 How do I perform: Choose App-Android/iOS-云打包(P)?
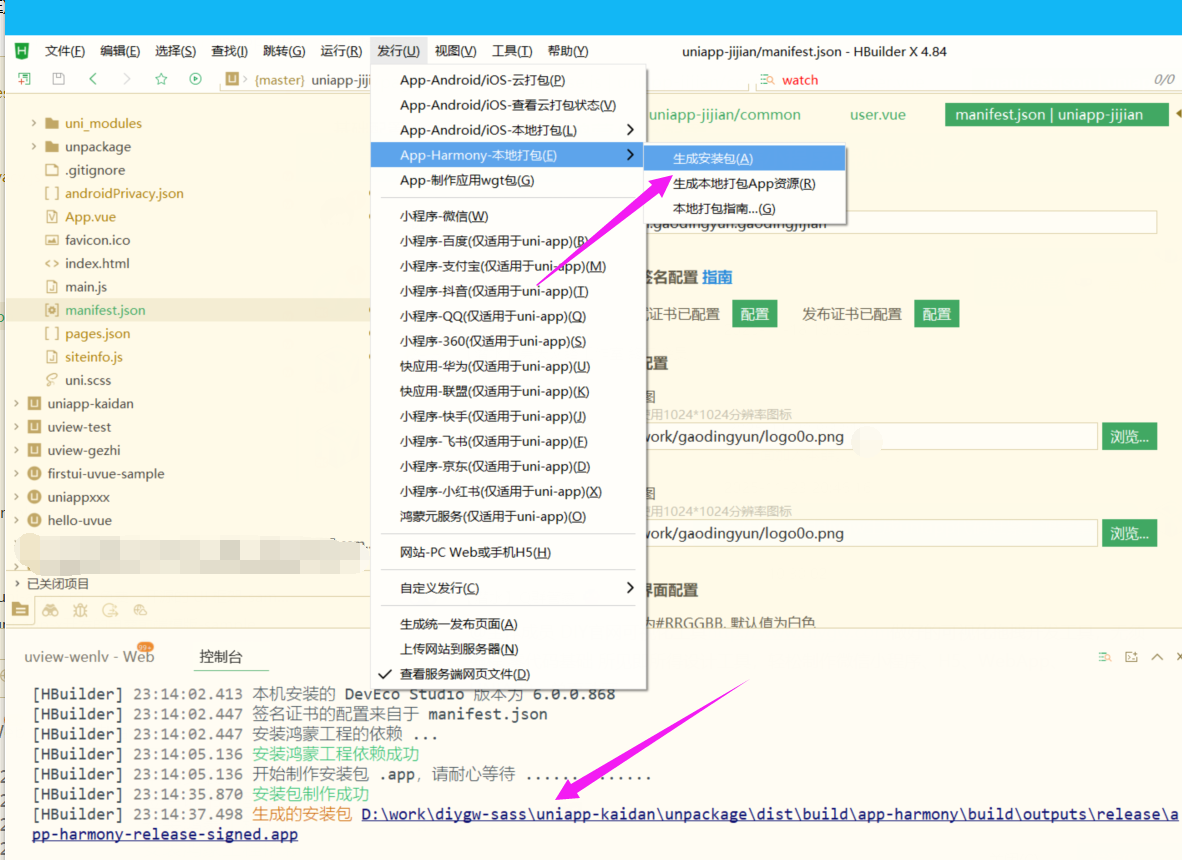pyautogui.click(x=509, y=80)
